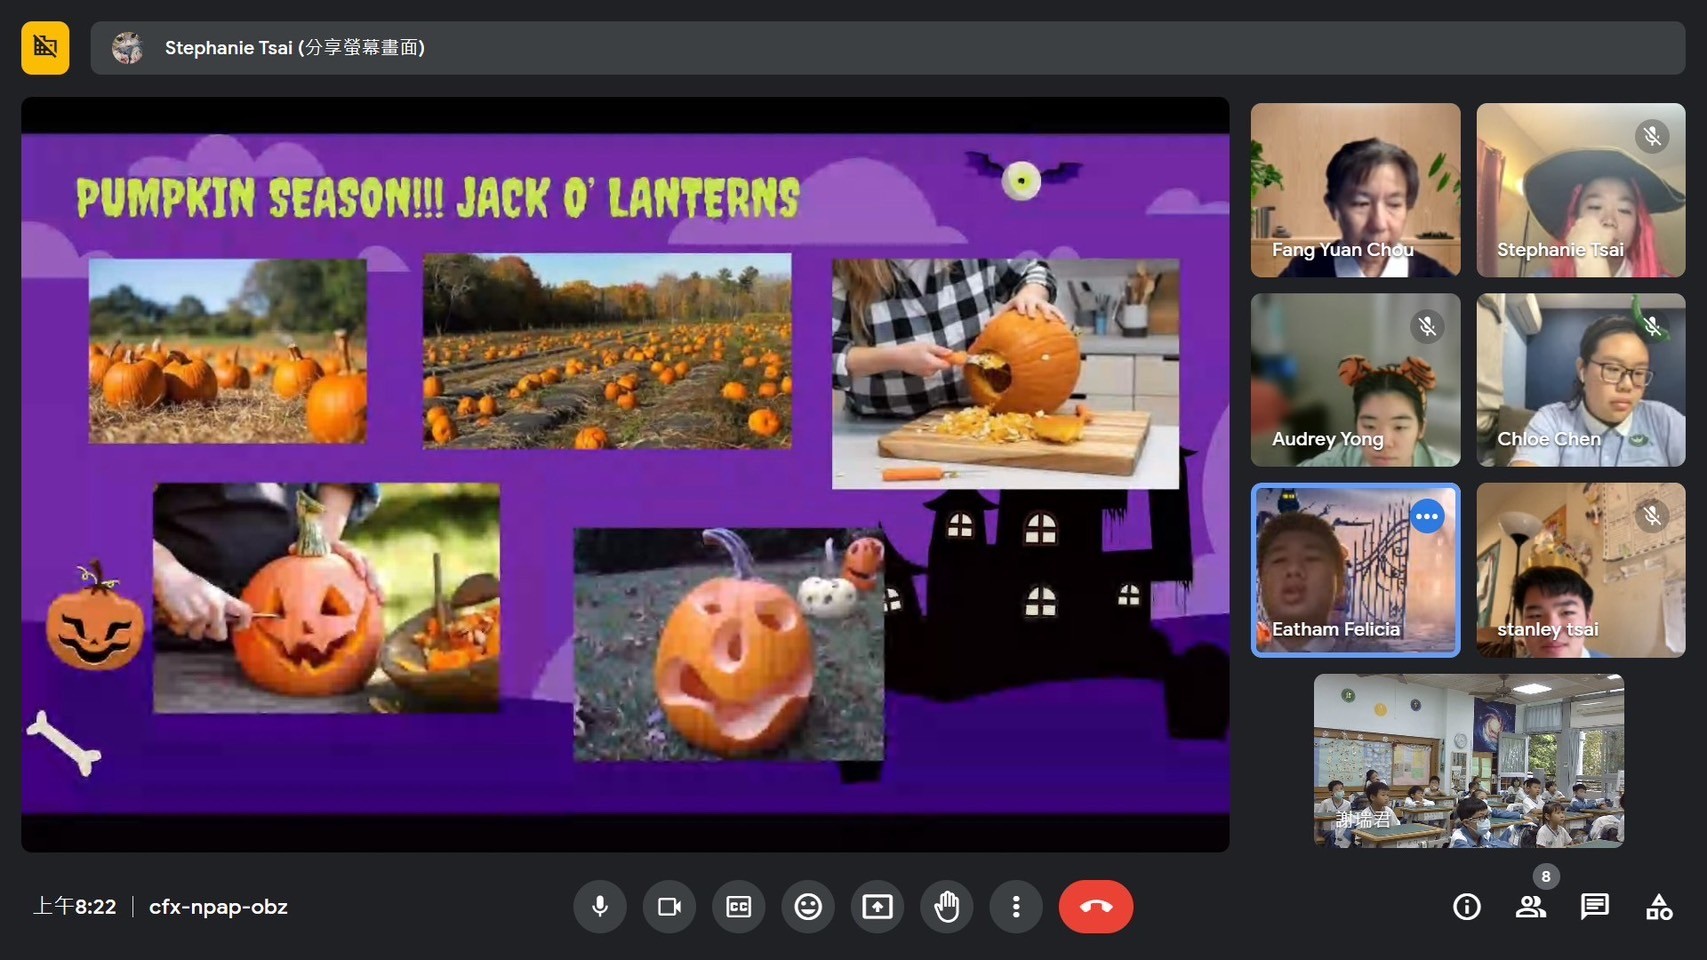Viewport: 1707px width, 960px height.
Task: Turn off the camera
Action: pyautogui.click(x=669, y=906)
